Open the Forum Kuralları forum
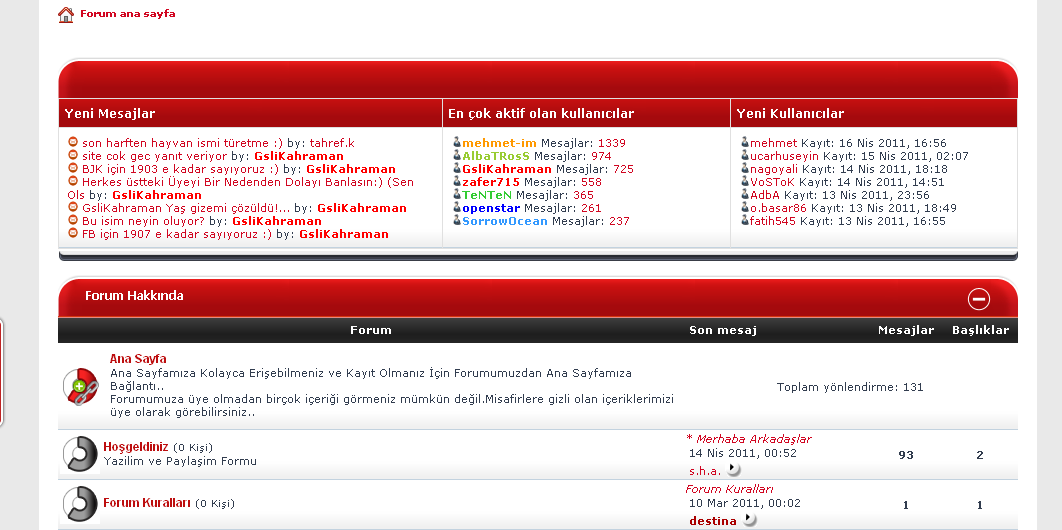This screenshot has width=1062, height=530. click(146, 503)
